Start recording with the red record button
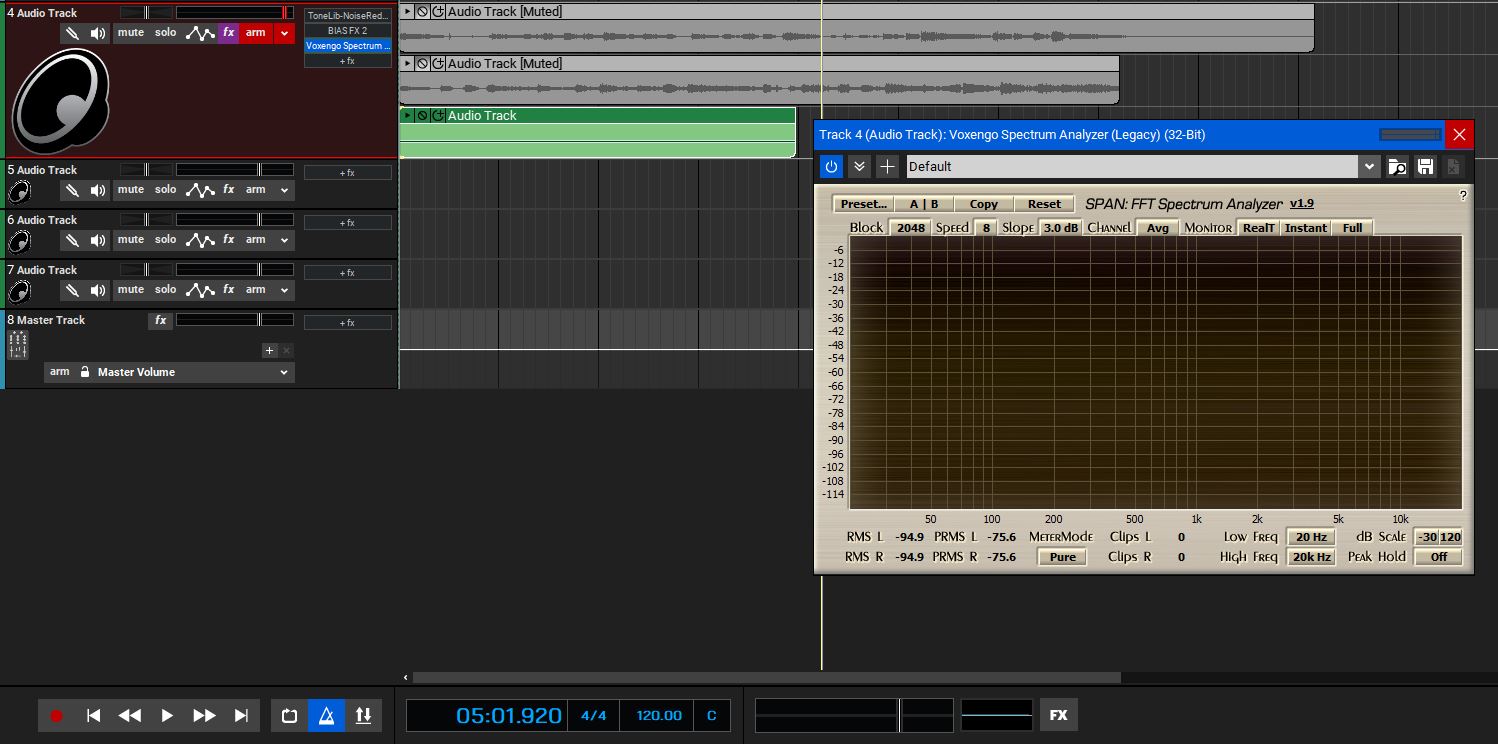The height and width of the screenshot is (744, 1498). coord(57,715)
